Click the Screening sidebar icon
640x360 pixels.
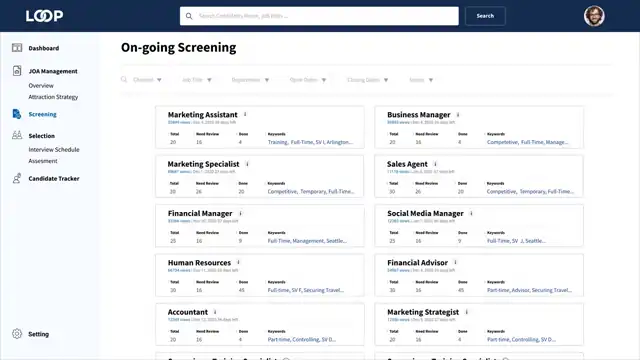coord(17,114)
